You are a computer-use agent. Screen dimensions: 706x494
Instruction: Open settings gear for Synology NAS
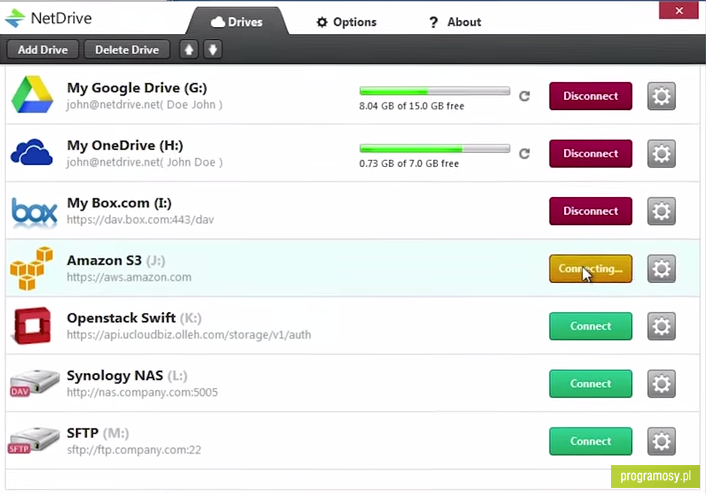tap(661, 384)
